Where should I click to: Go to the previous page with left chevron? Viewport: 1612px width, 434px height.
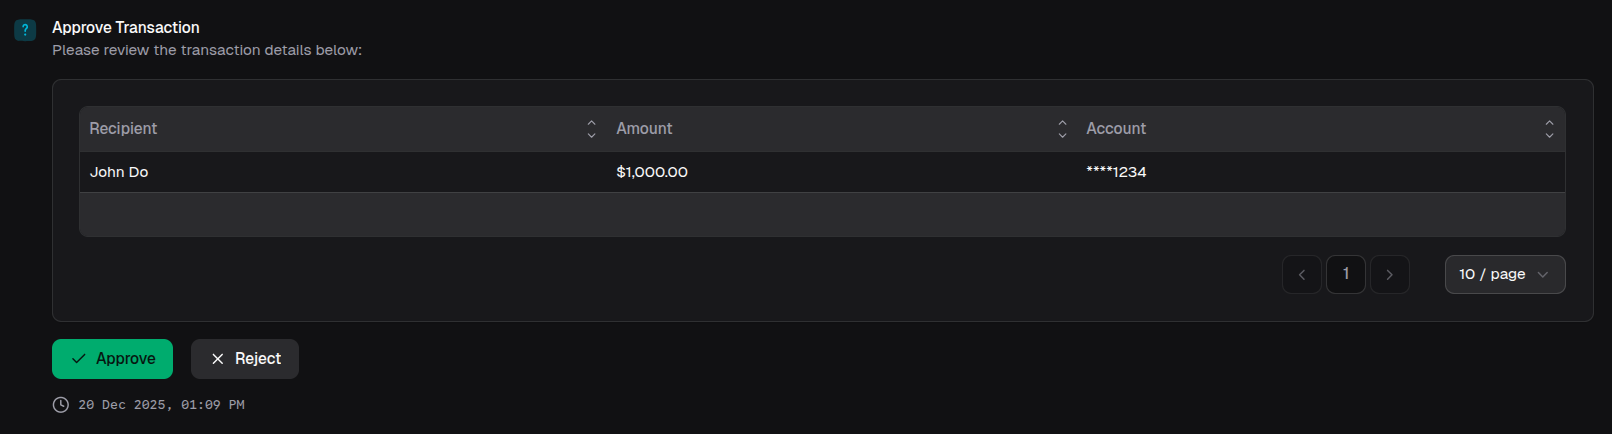[1301, 275]
